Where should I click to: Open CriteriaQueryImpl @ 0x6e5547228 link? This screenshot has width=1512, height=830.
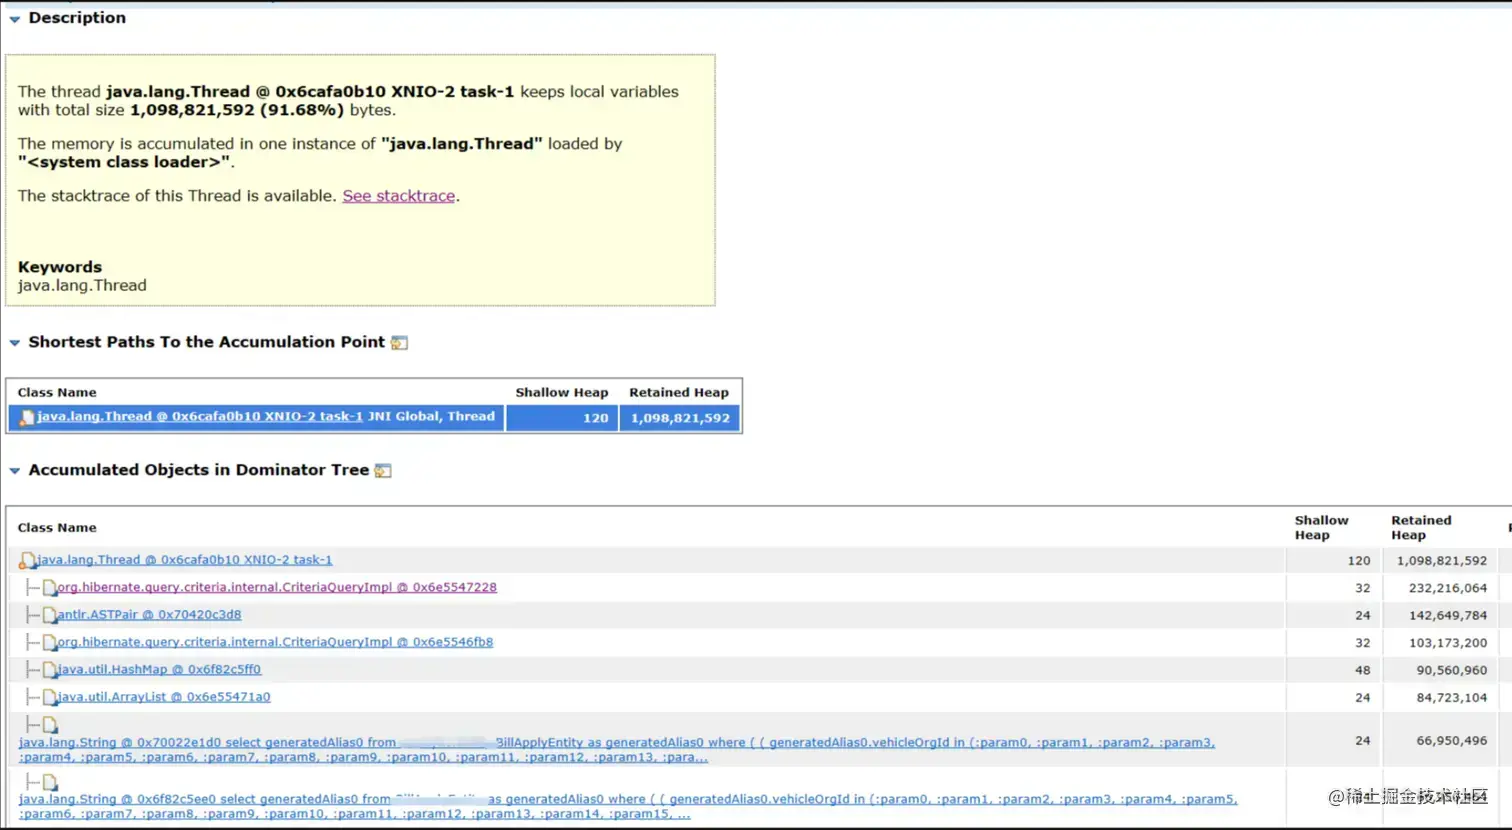click(x=277, y=587)
